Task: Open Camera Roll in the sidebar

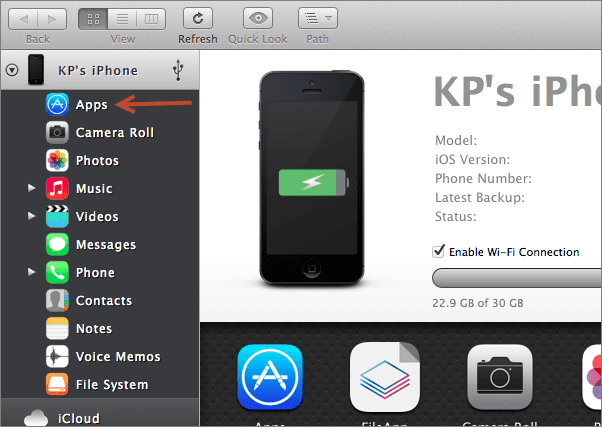Action: click(x=115, y=132)
